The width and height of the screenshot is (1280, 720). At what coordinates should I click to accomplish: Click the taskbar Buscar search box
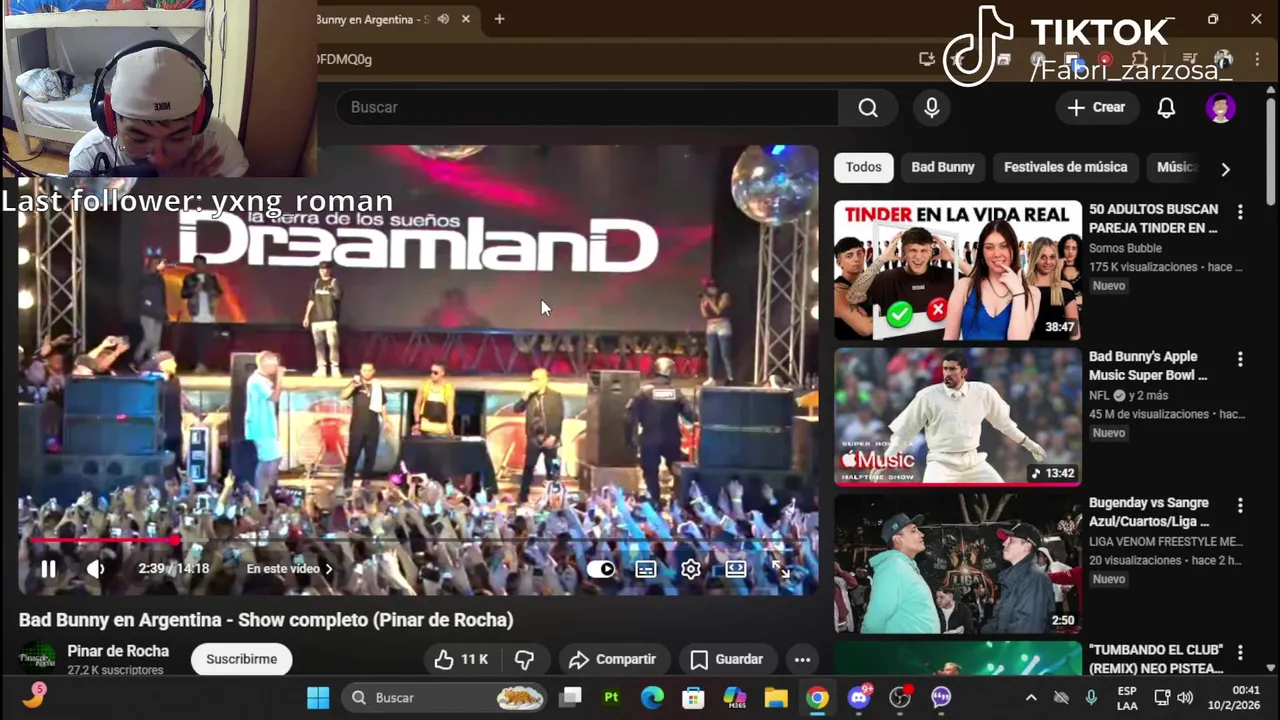[445, 697]
